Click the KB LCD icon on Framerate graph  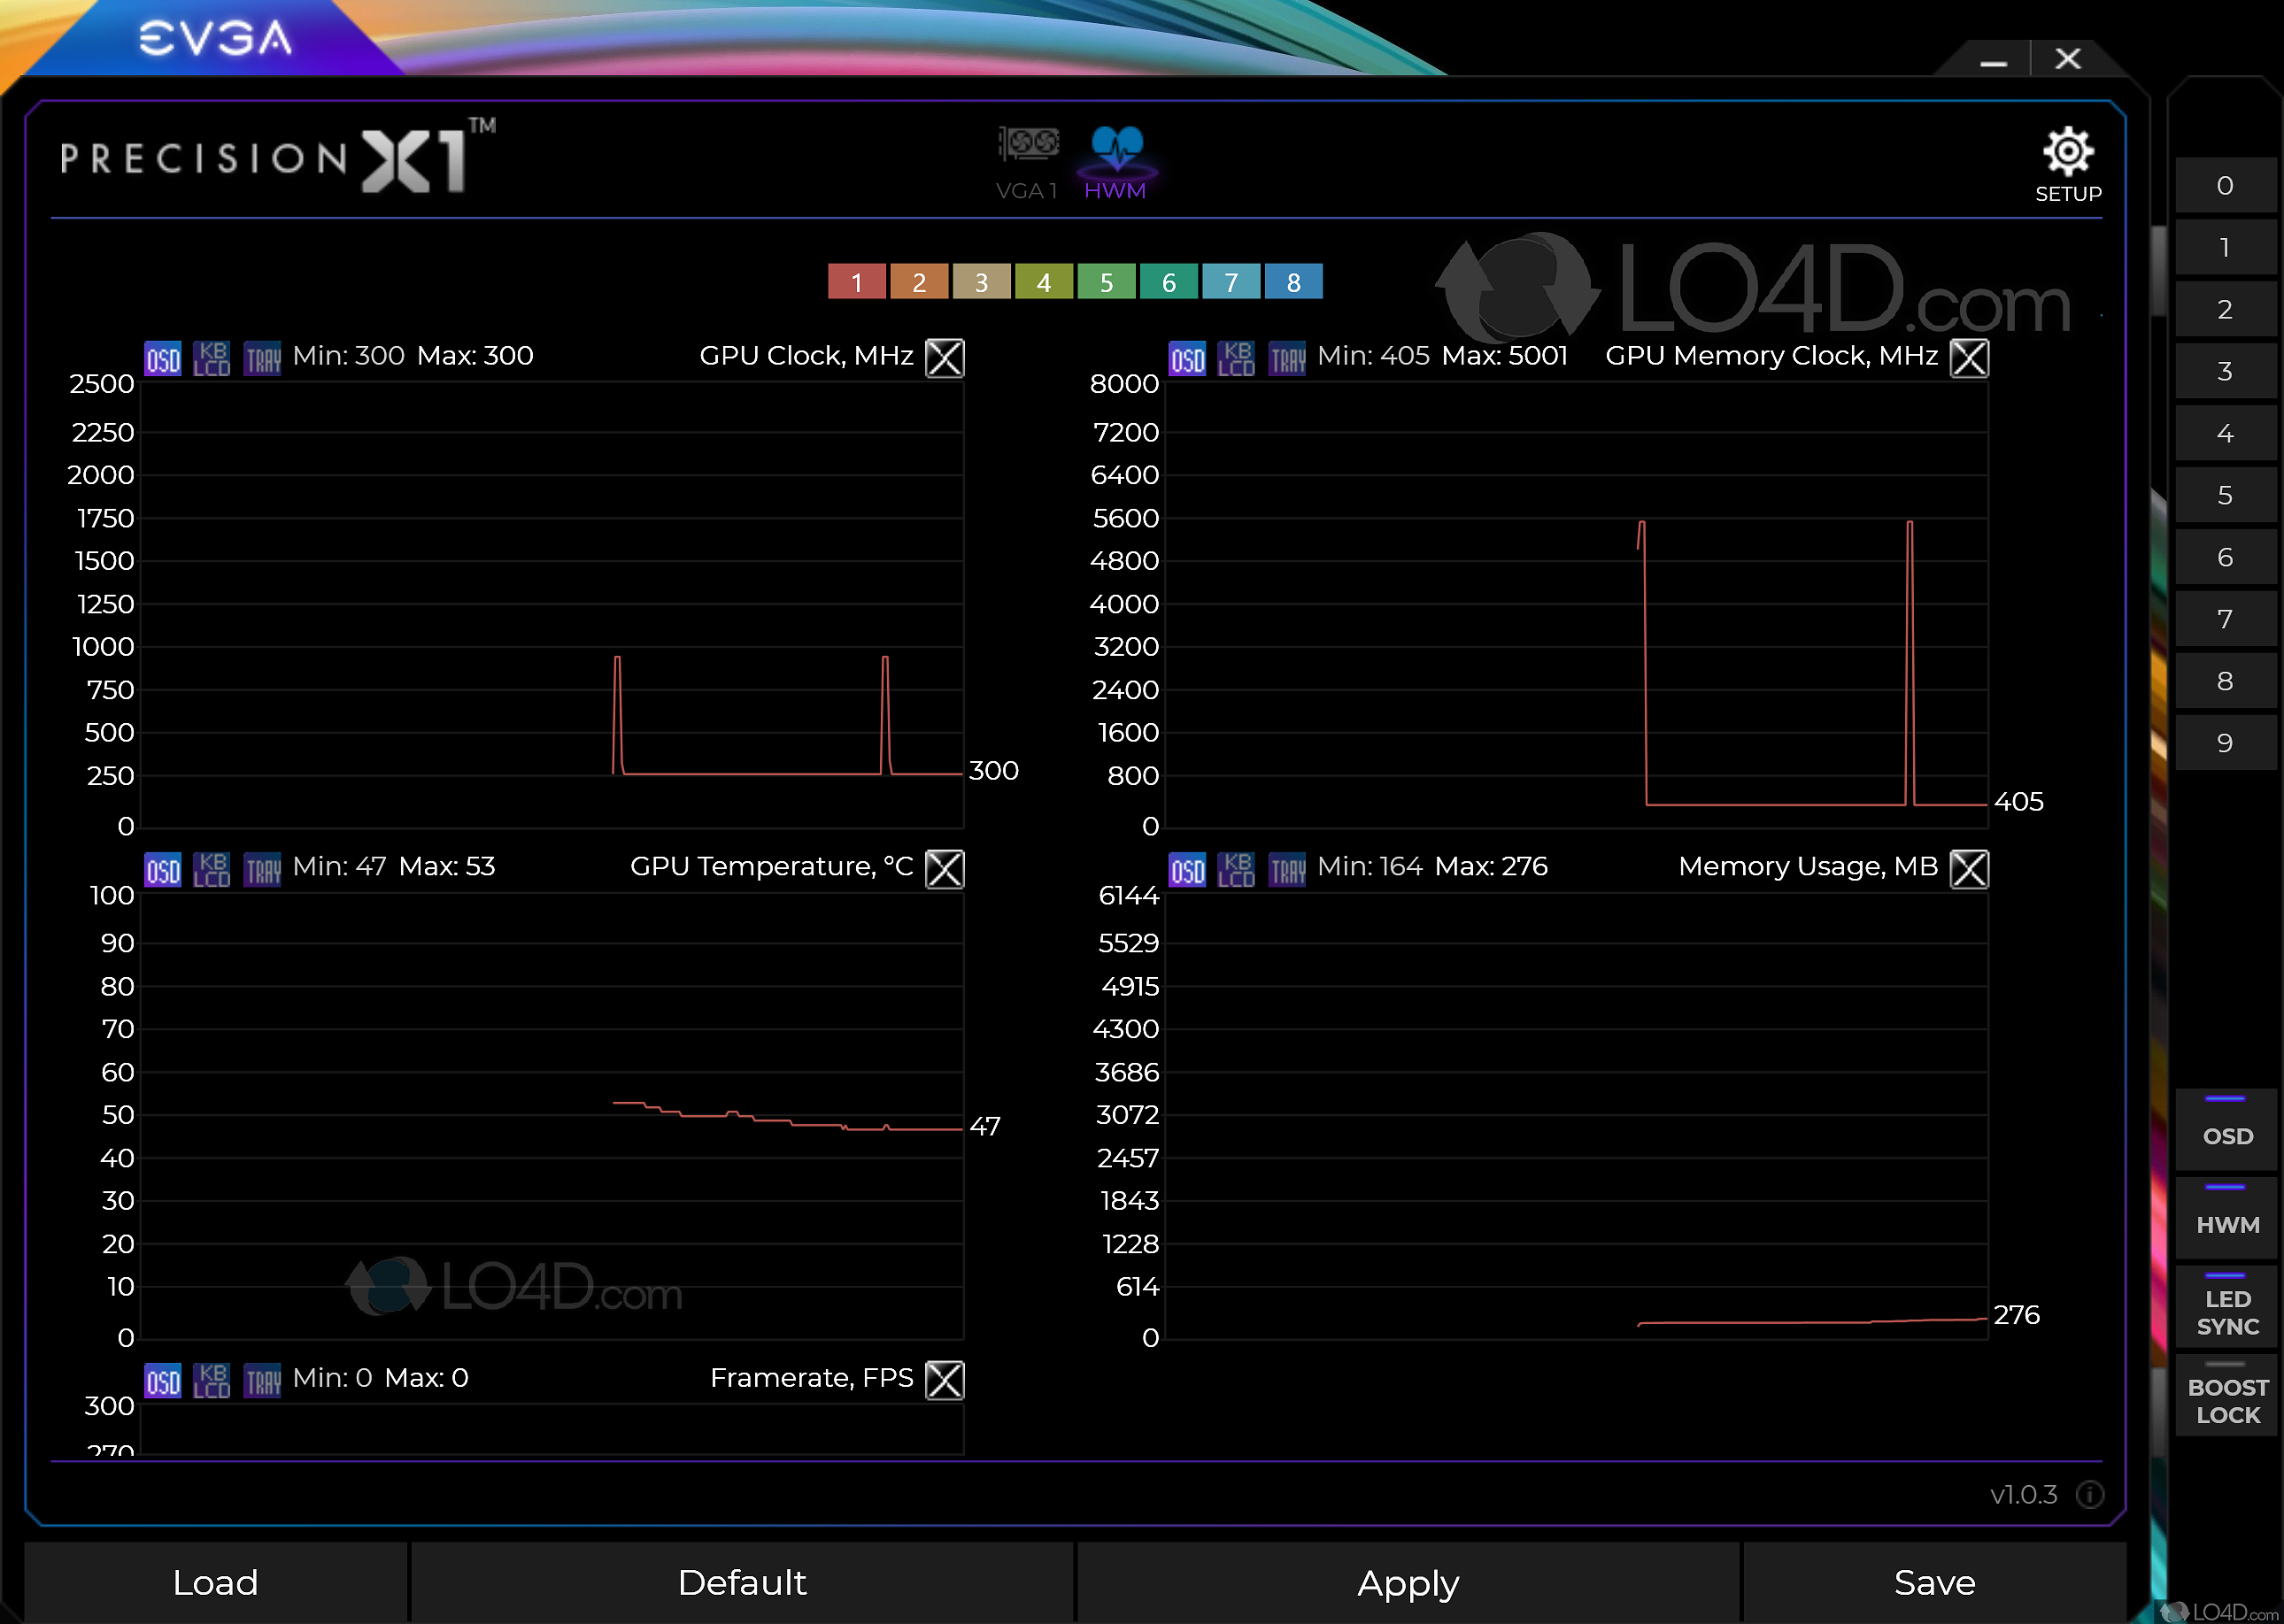[x=211, y=1379]
